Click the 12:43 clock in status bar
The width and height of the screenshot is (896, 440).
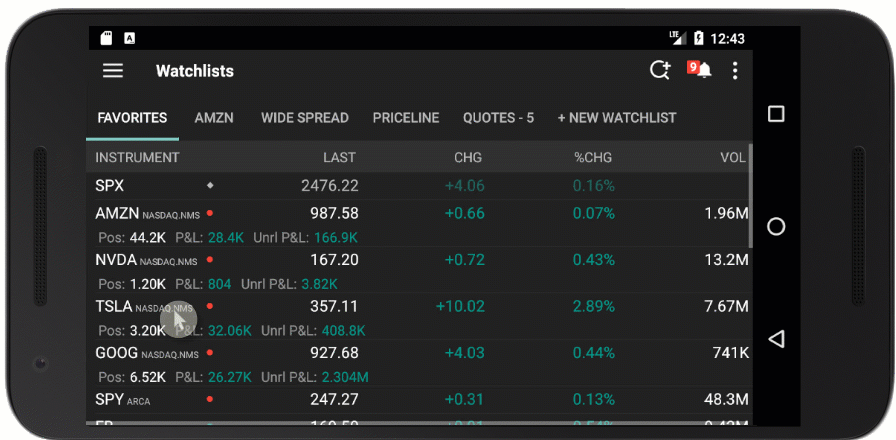pos(727,39)
